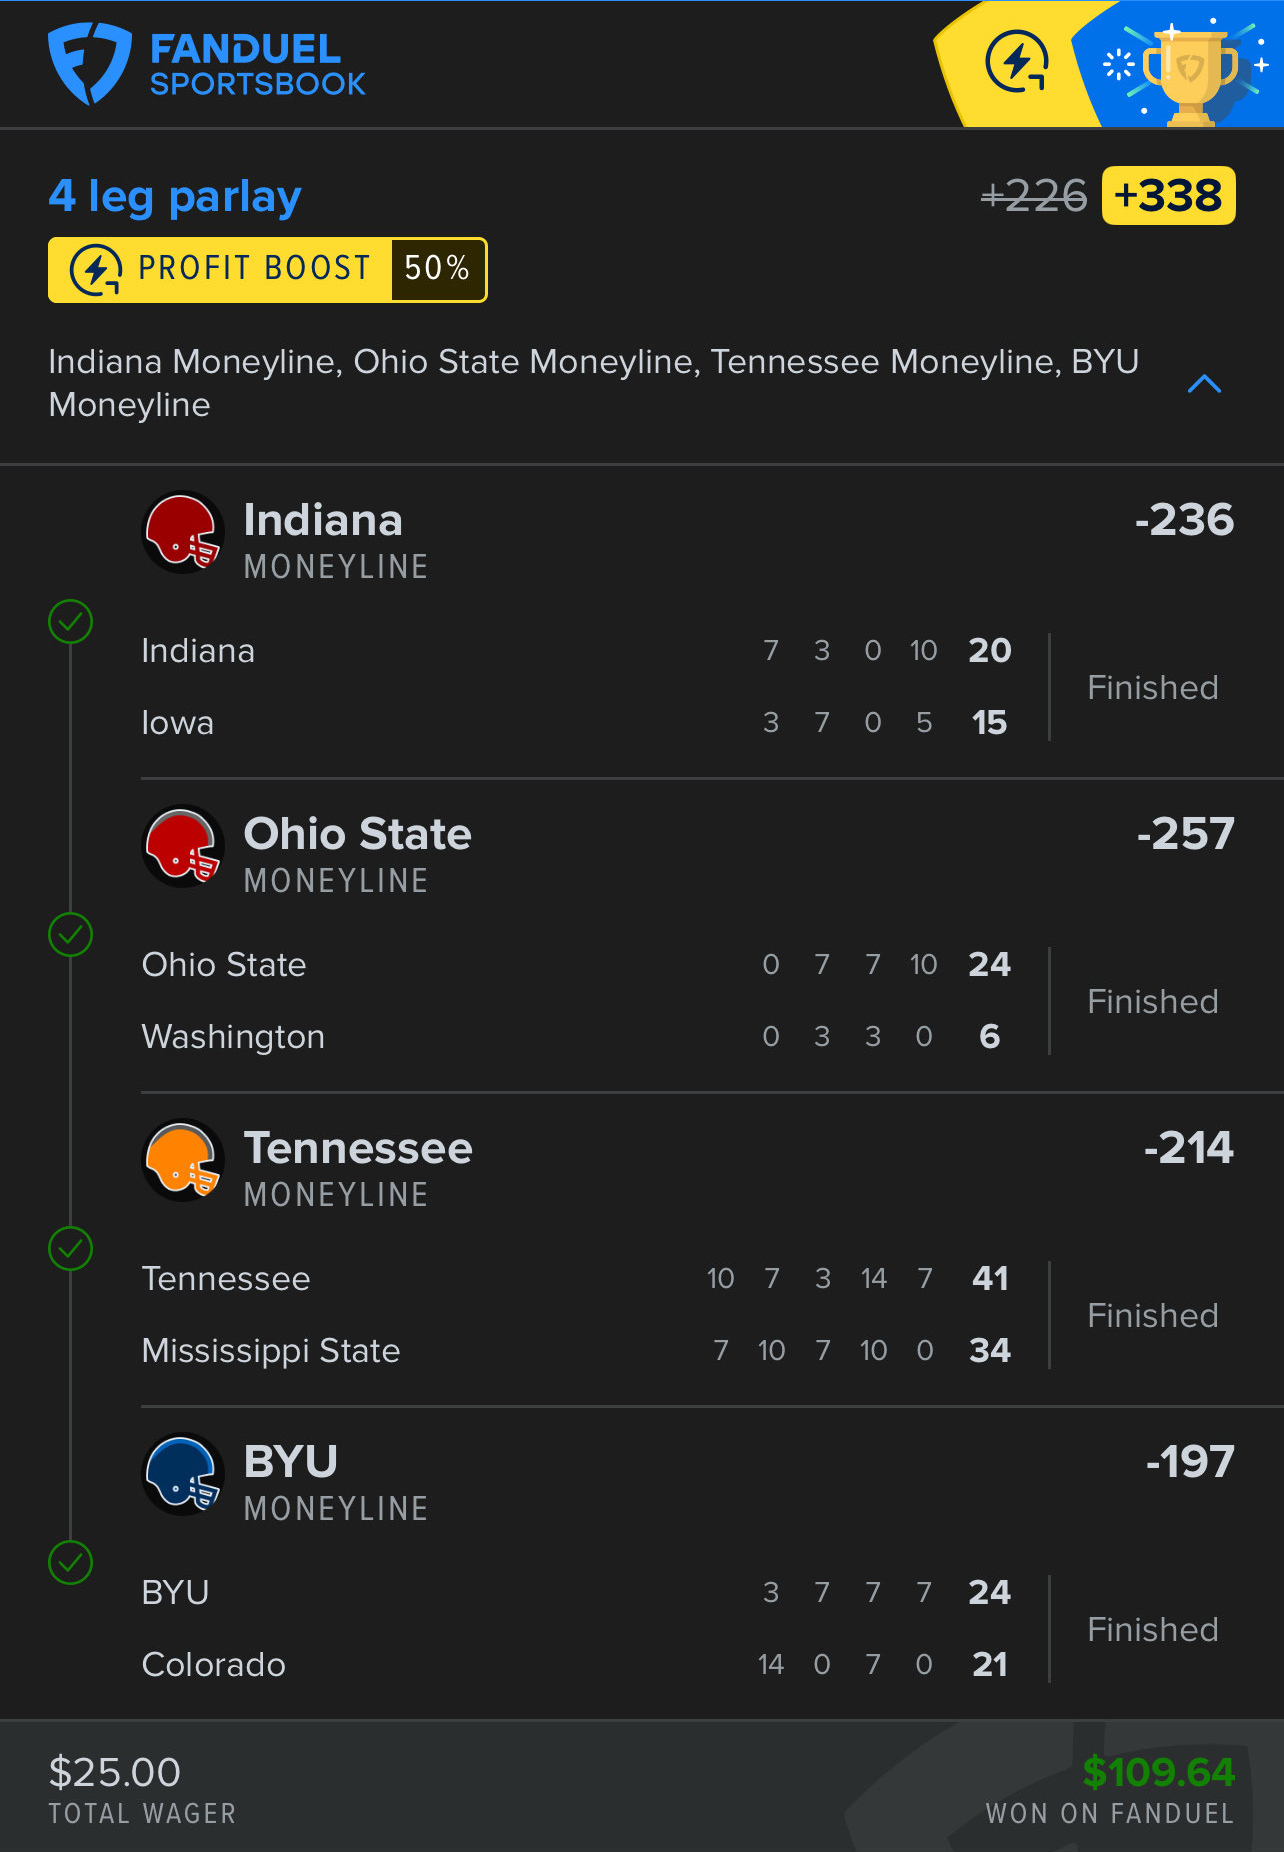Tap the yellow profit boost lightning icon

1016,62
